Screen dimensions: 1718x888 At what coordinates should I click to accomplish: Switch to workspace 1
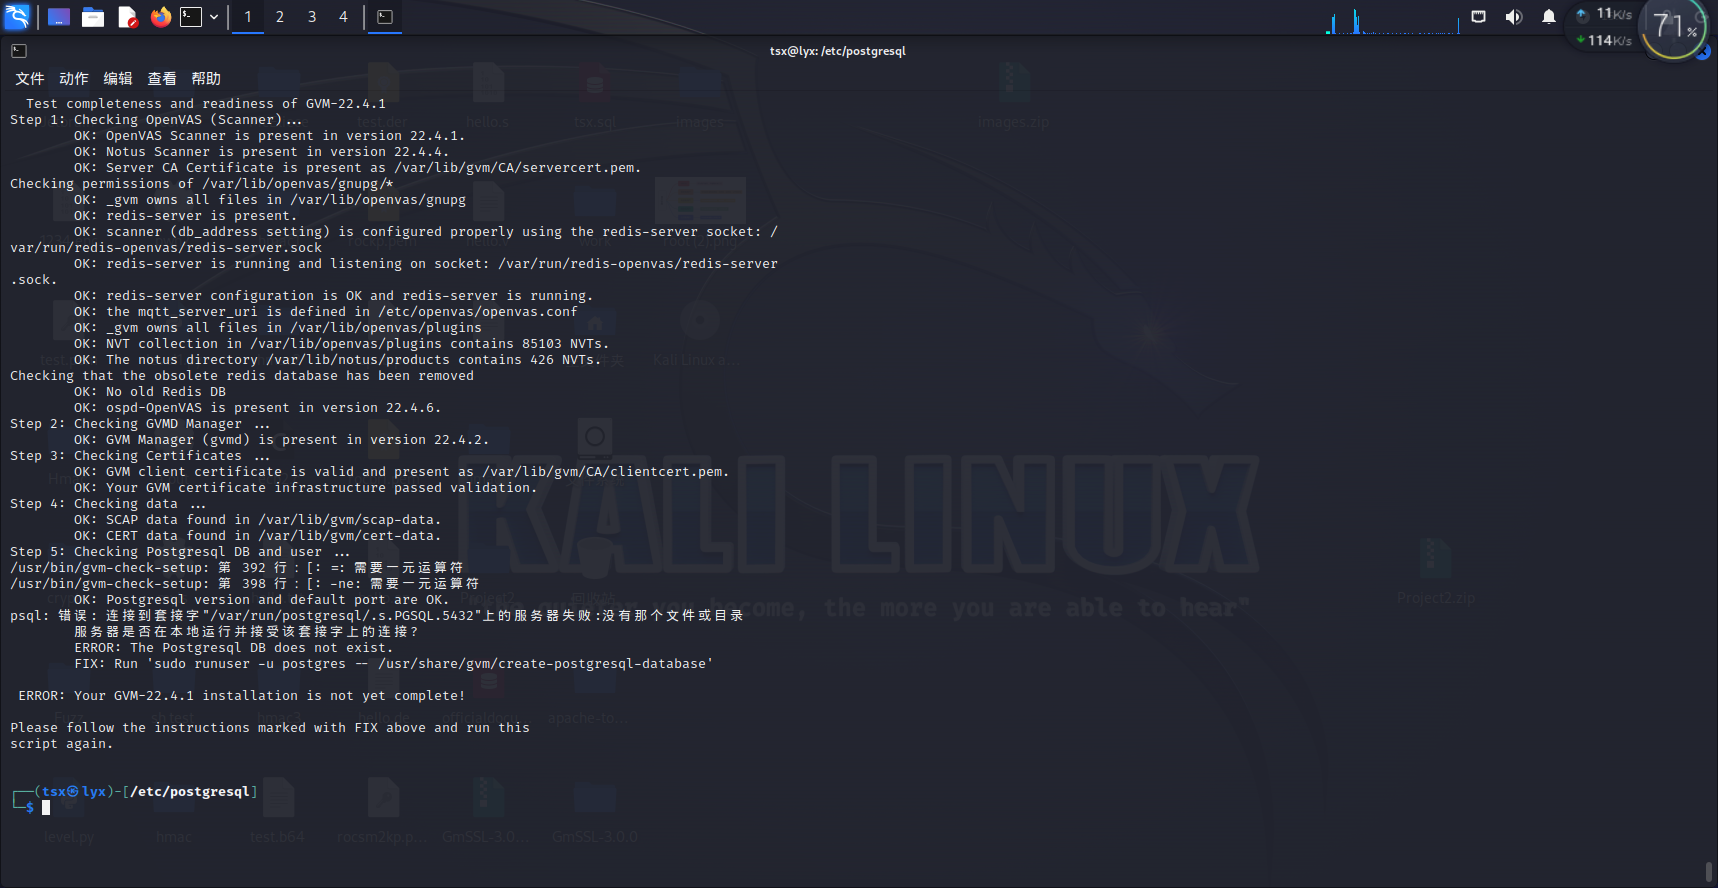[x=248, y=17]
